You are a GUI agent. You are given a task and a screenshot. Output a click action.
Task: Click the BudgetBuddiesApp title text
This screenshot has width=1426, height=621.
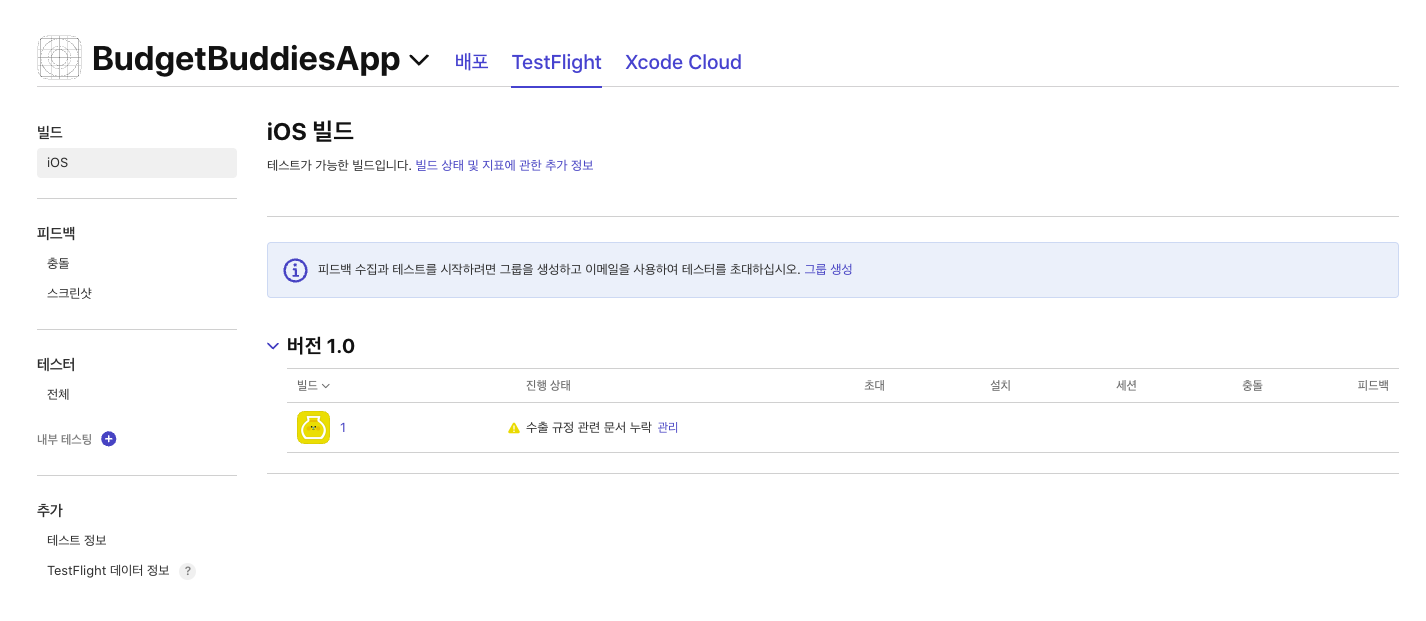[x=246, y=59]
